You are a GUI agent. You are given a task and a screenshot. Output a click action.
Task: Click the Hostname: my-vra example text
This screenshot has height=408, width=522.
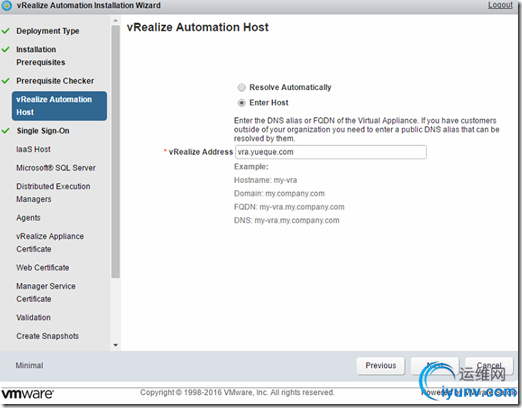[x=265, y=180]
